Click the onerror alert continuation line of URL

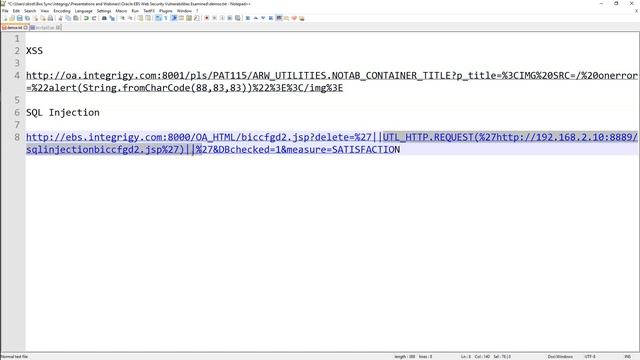click(184, 88)
